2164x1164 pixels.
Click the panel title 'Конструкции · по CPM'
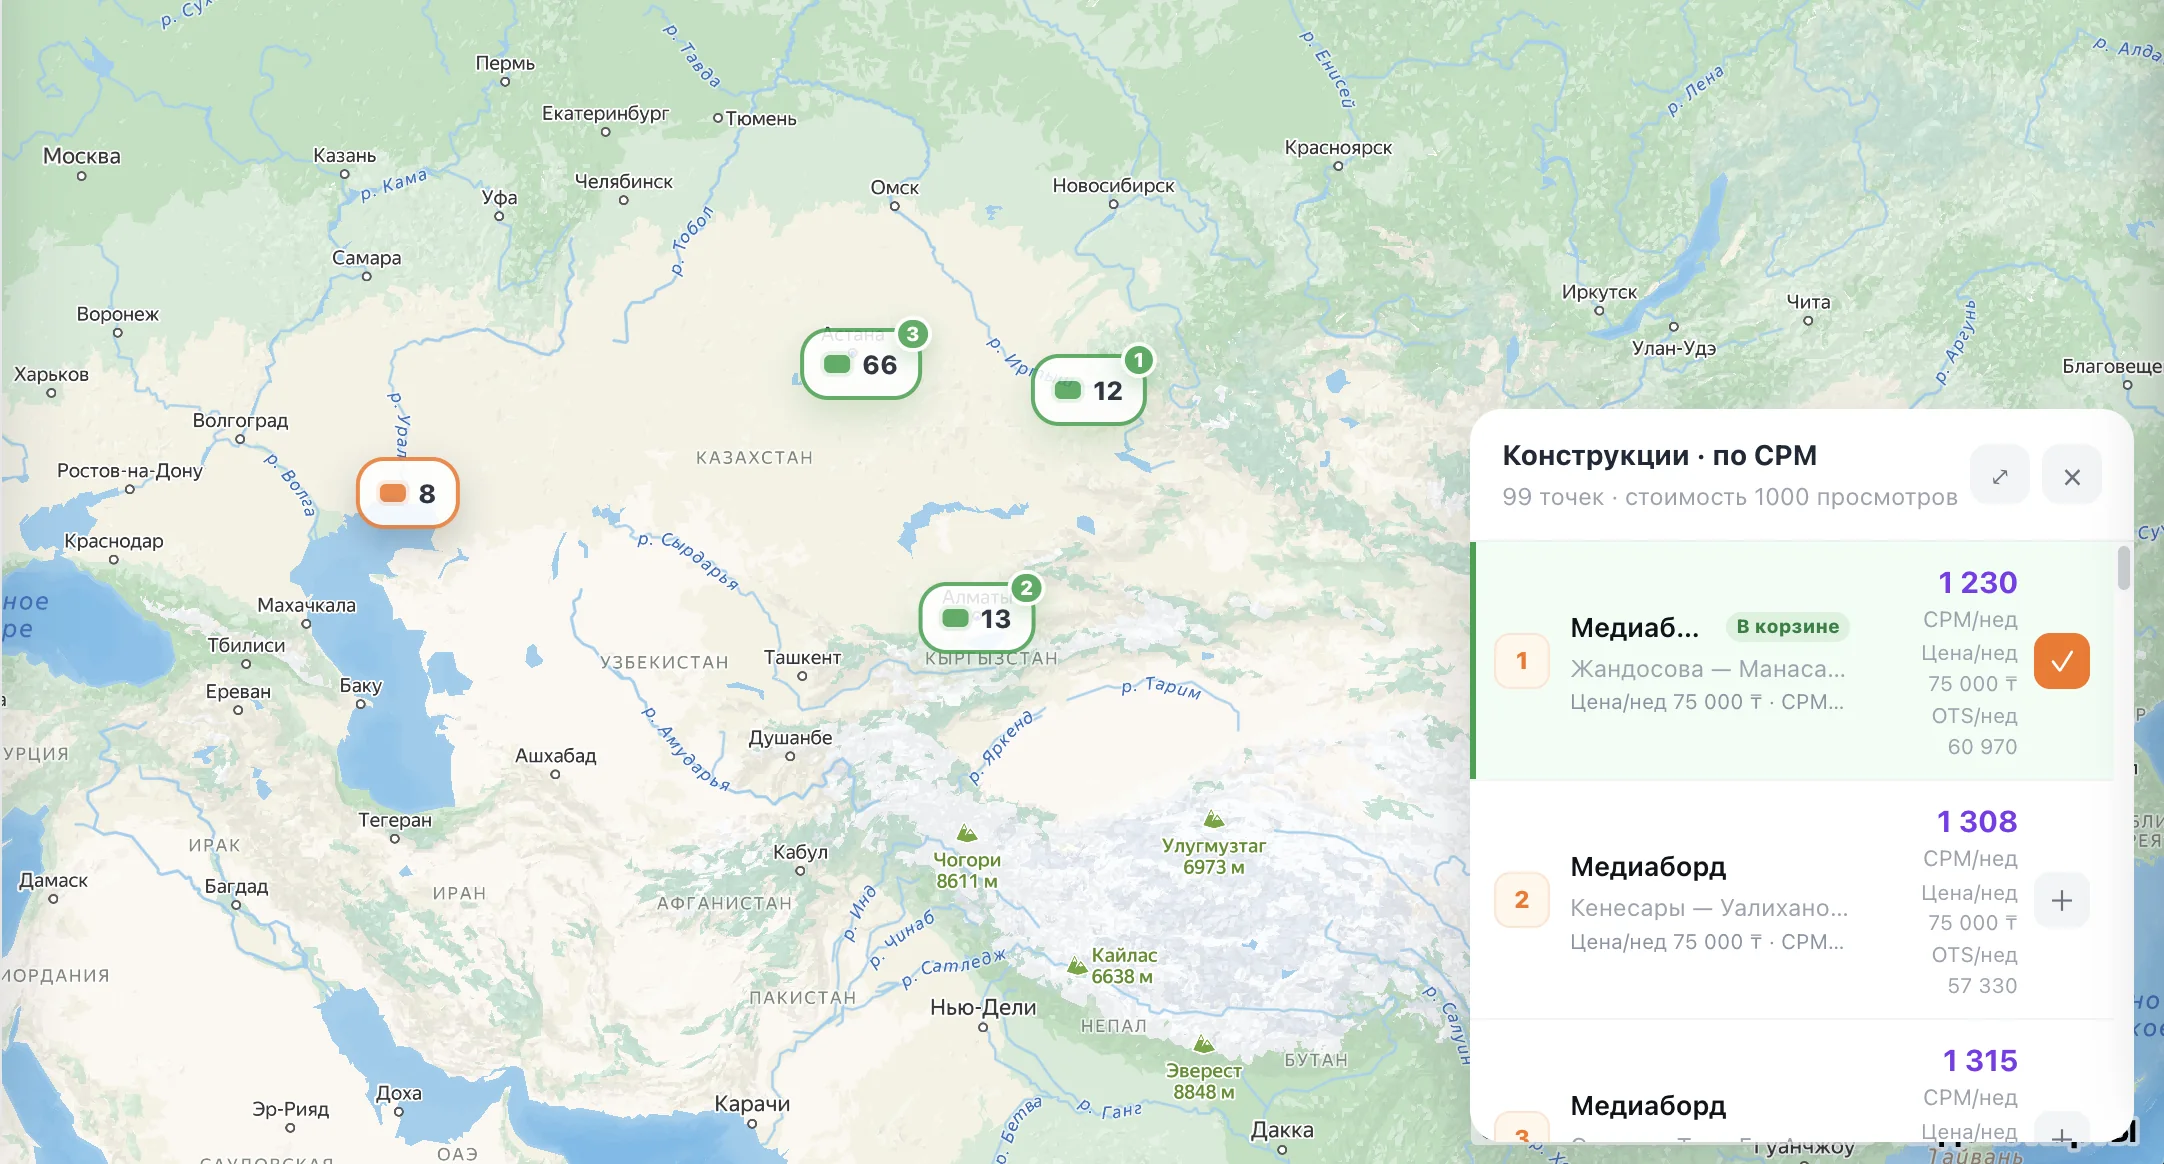(1660, 455)
